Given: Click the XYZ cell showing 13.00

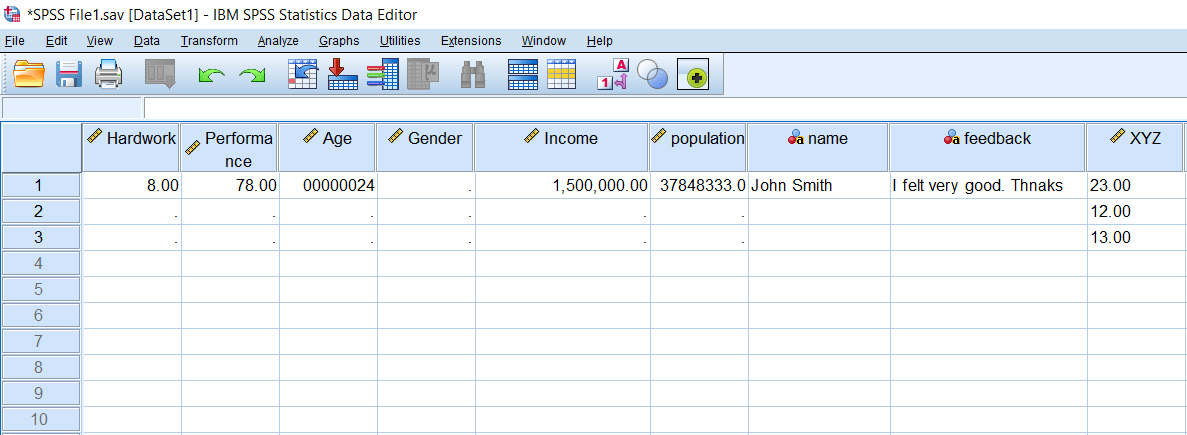Looking at the screenshot, I should tap(1135, 238).
